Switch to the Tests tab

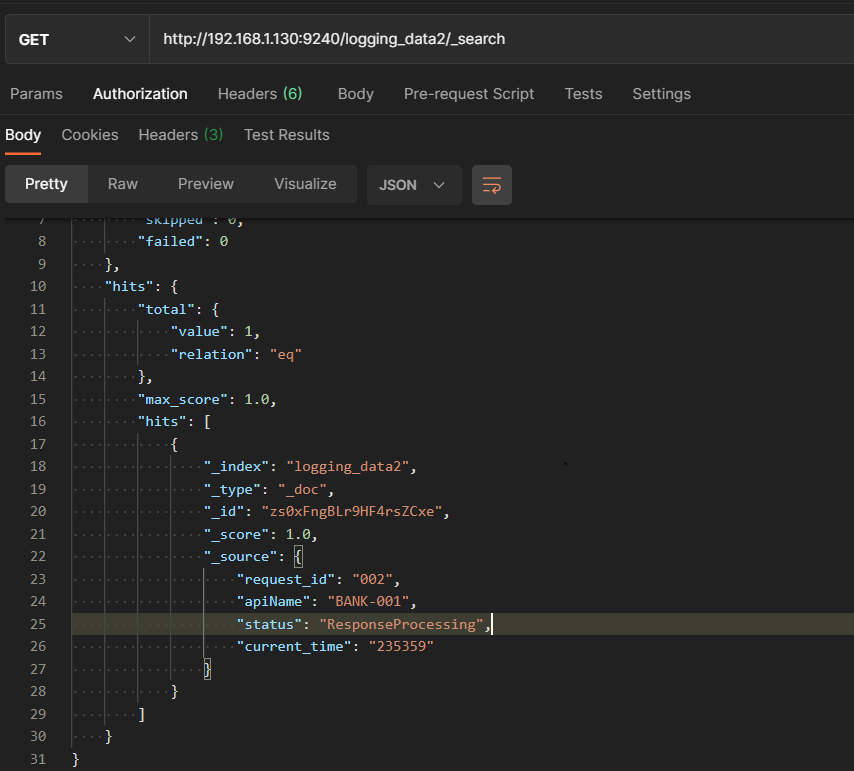pos(583,94)
